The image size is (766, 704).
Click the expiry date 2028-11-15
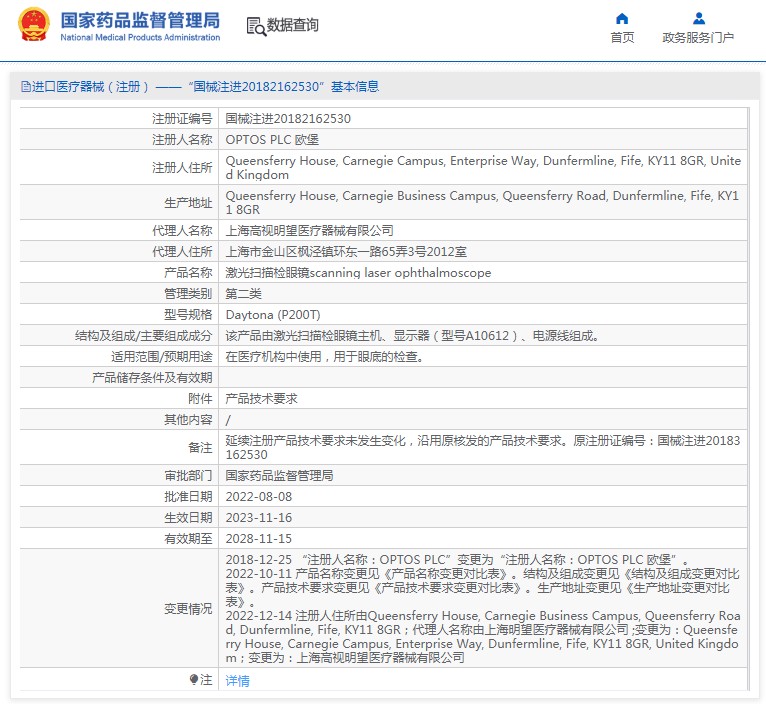(x=258, y=538)
